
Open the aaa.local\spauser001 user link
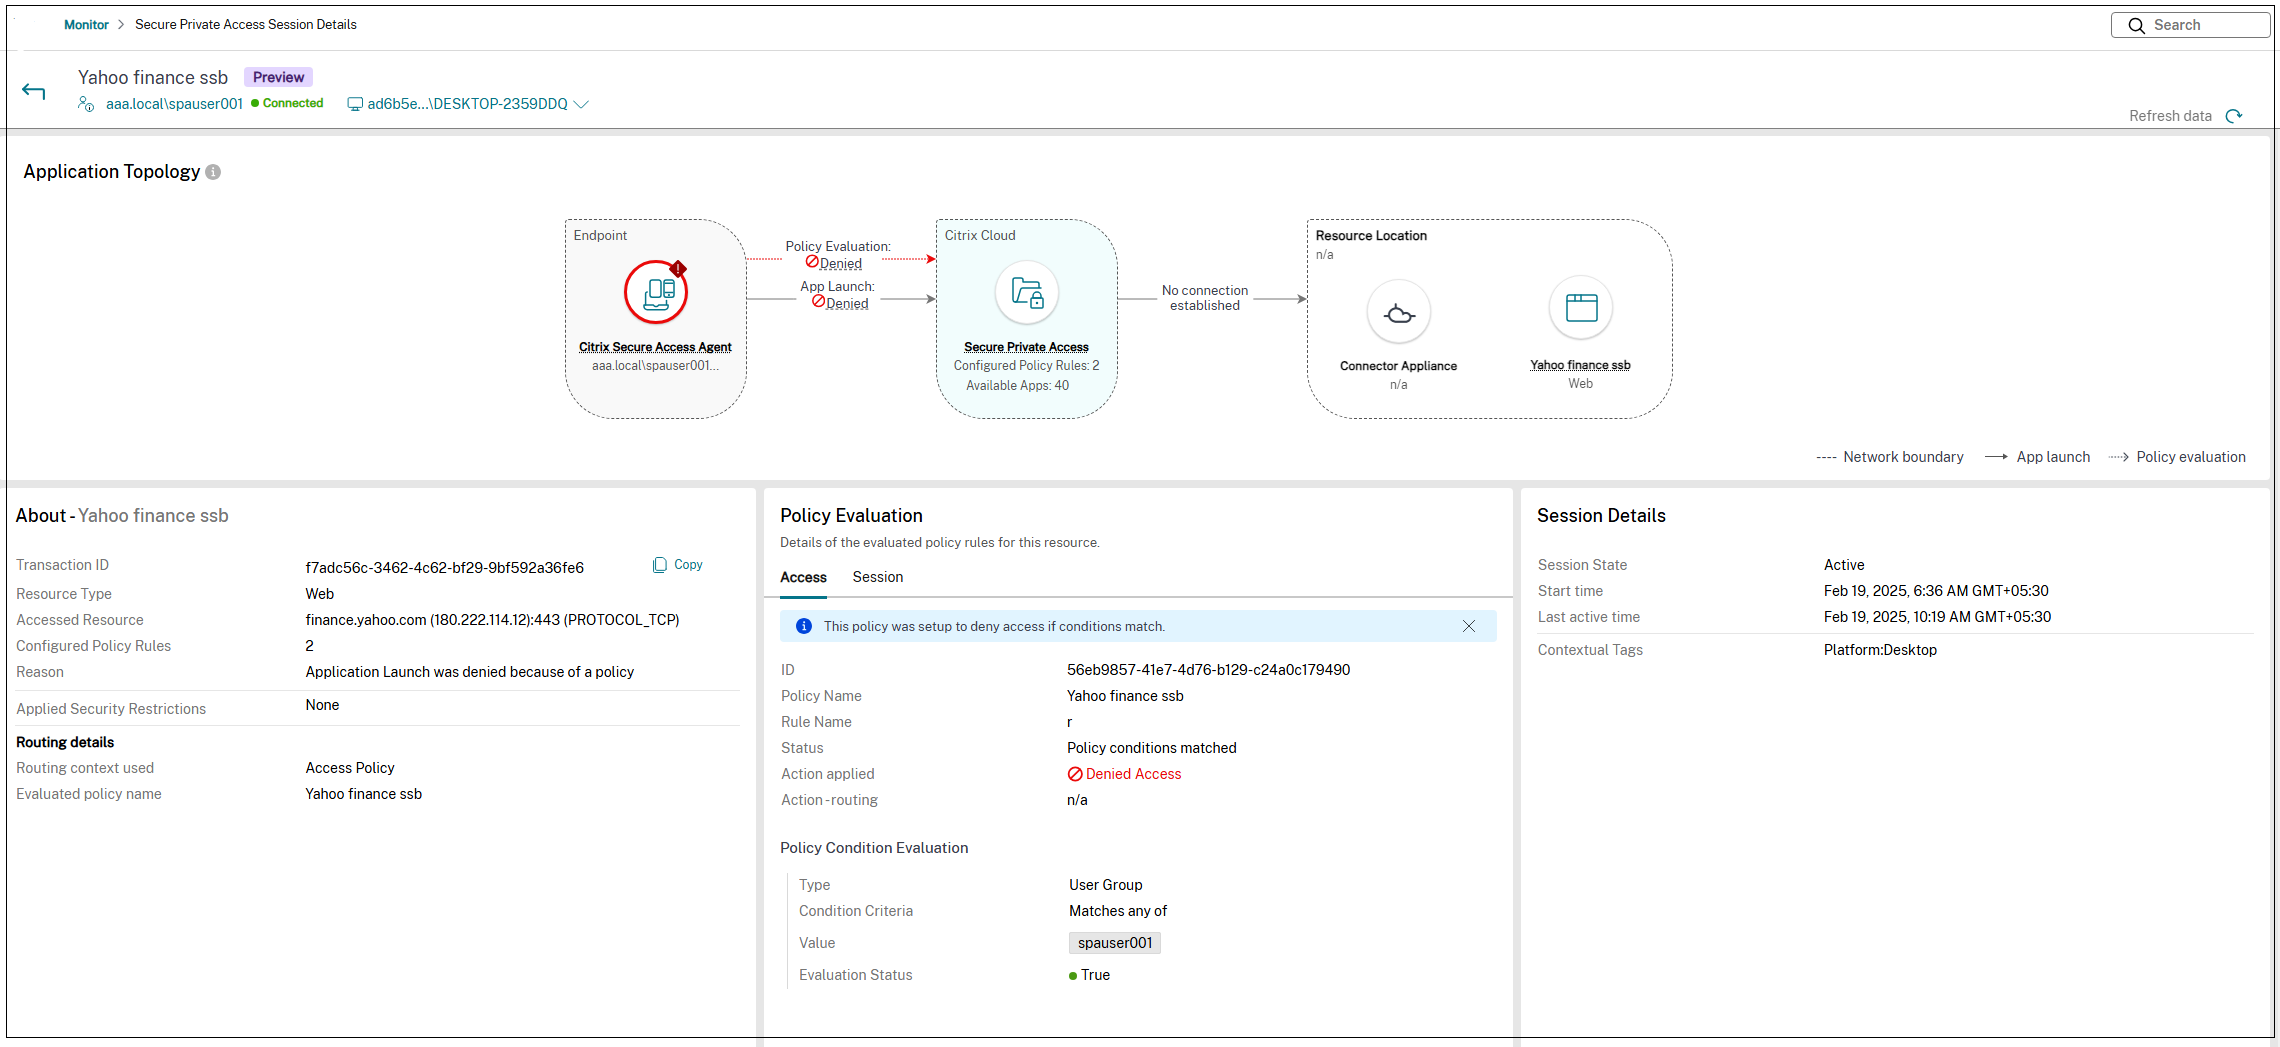click(174, 104)
